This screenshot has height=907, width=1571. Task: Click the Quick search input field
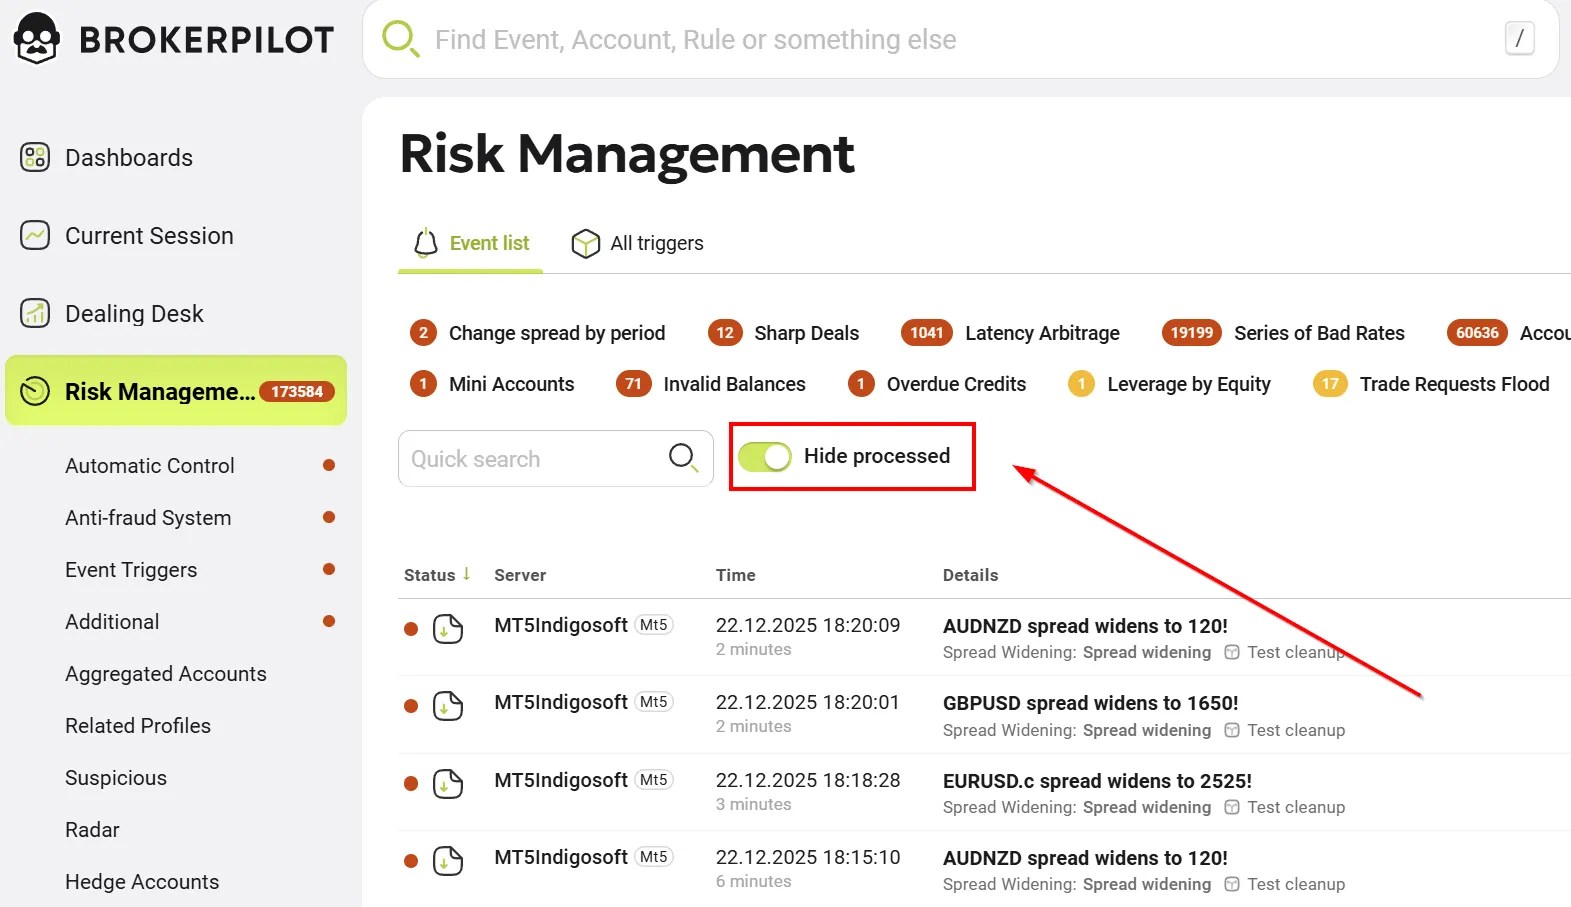[x=530, y=459]
